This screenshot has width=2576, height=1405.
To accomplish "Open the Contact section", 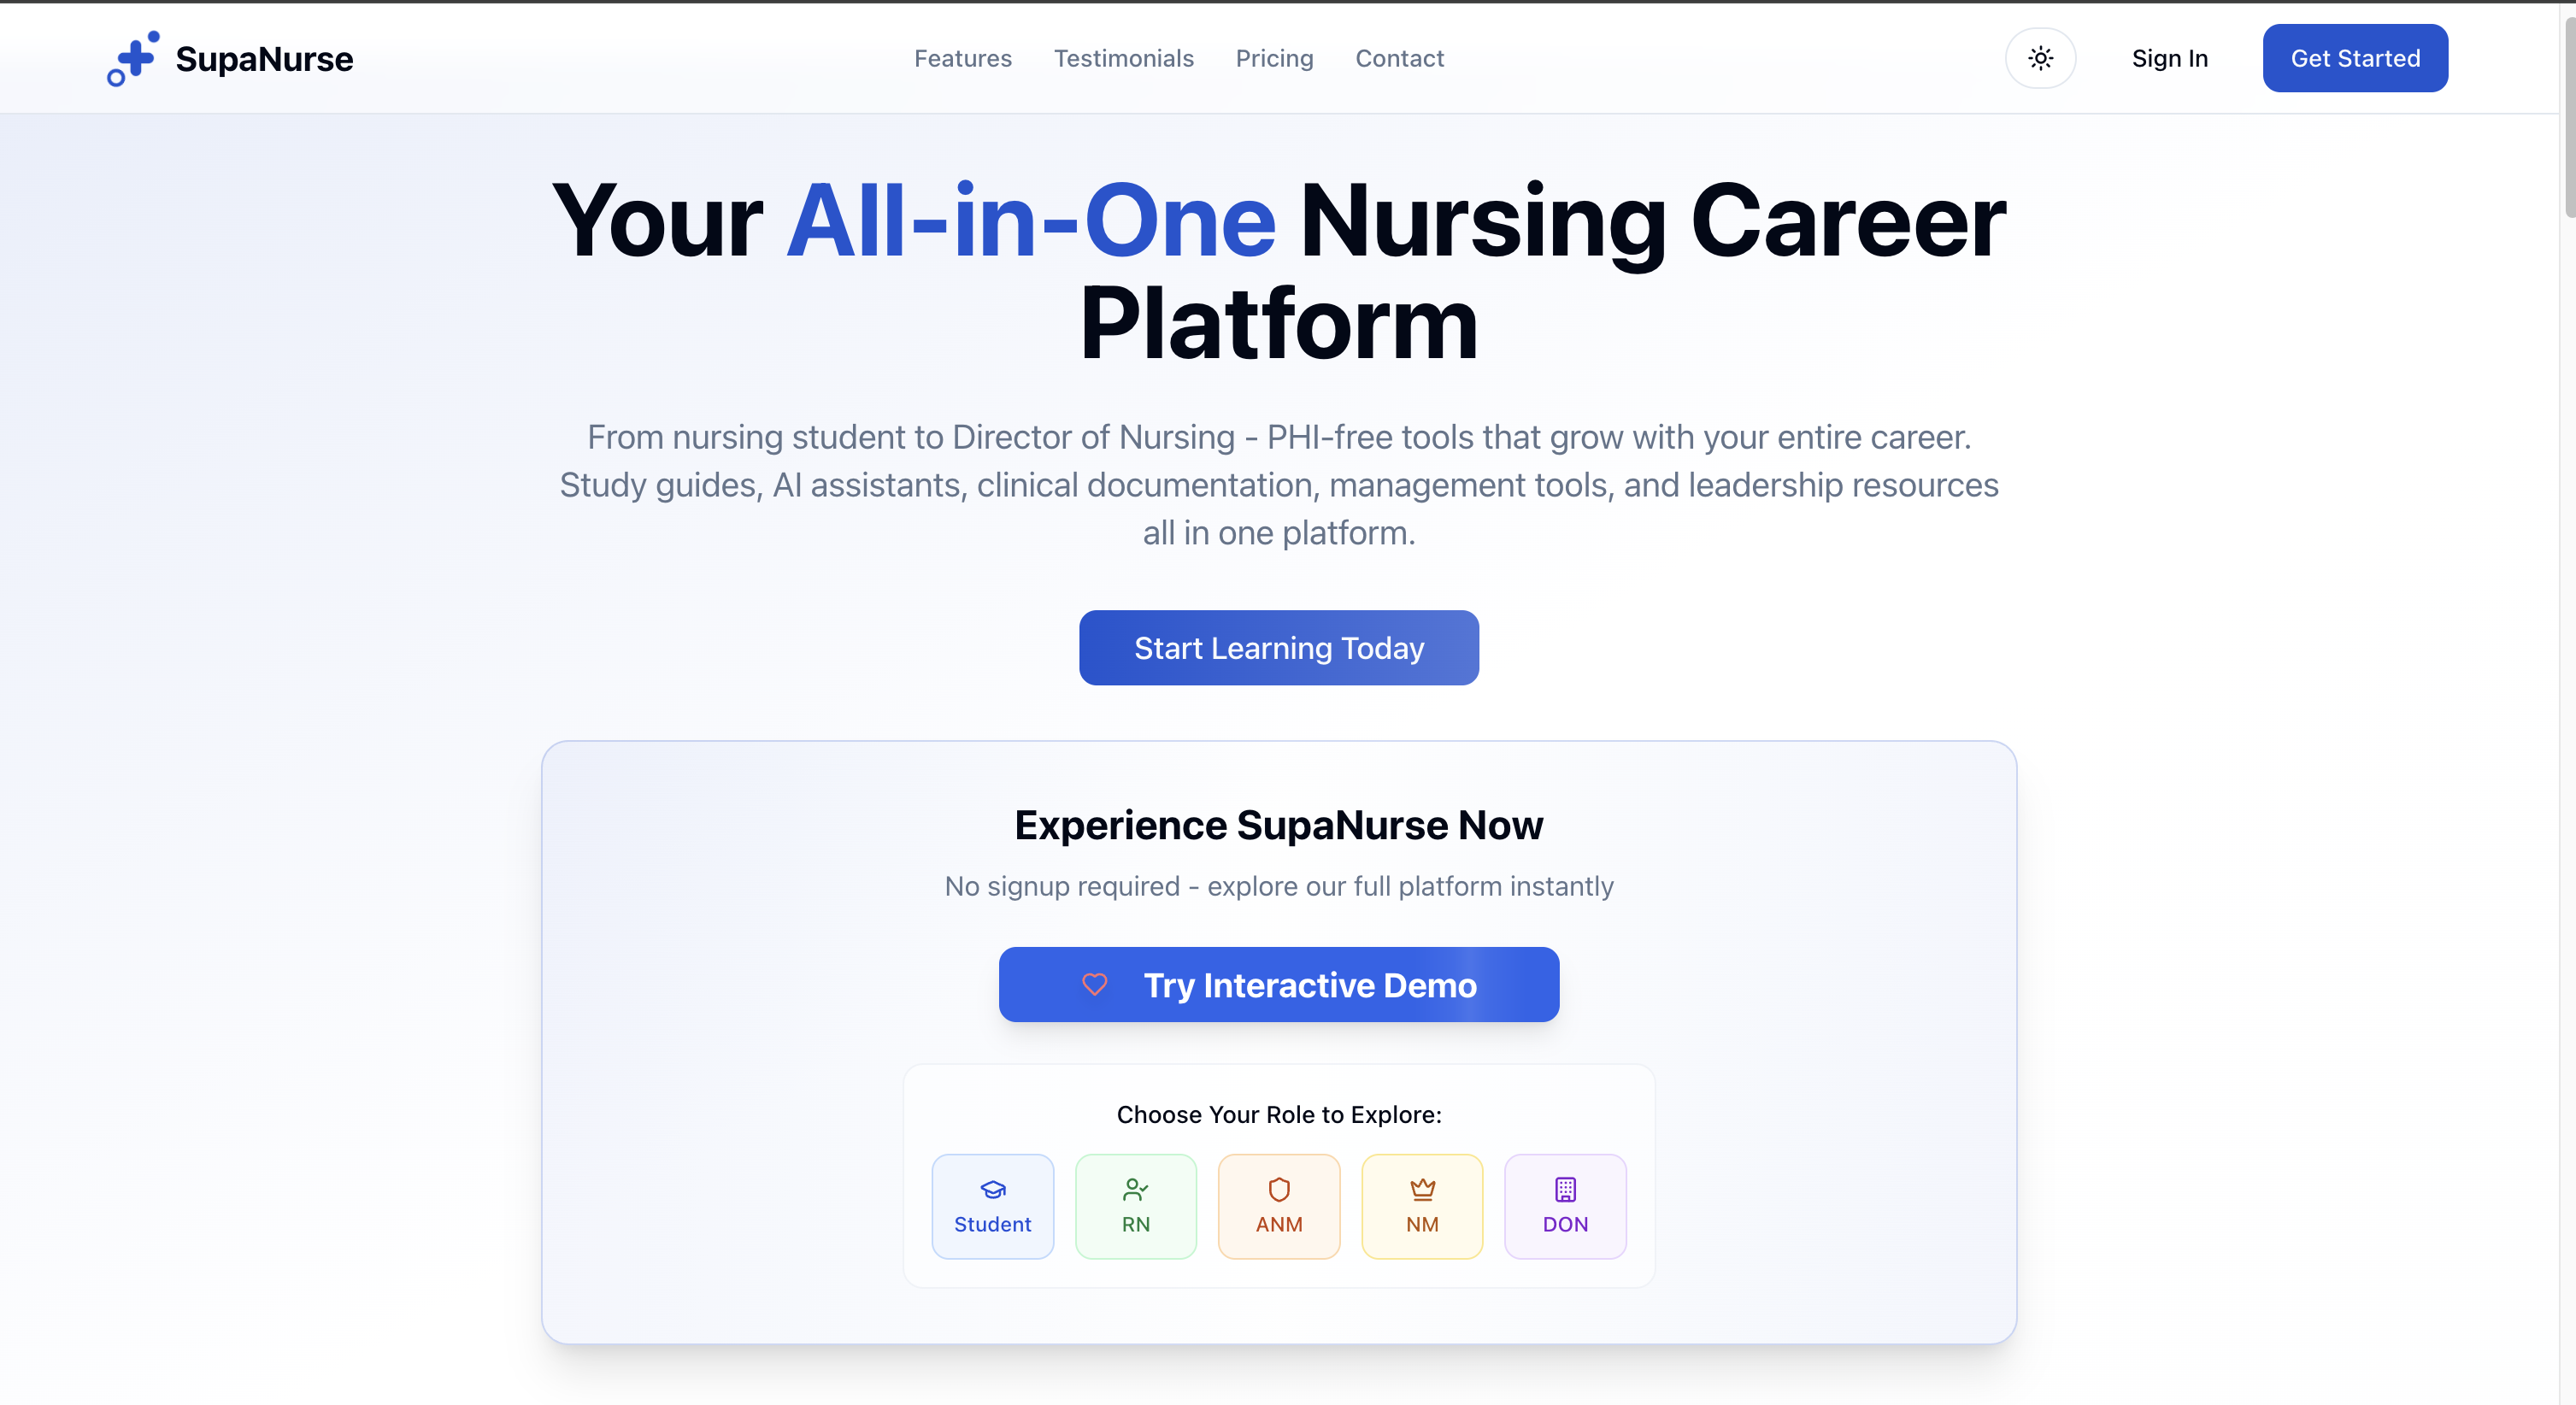I will [x=1399, y=58].
